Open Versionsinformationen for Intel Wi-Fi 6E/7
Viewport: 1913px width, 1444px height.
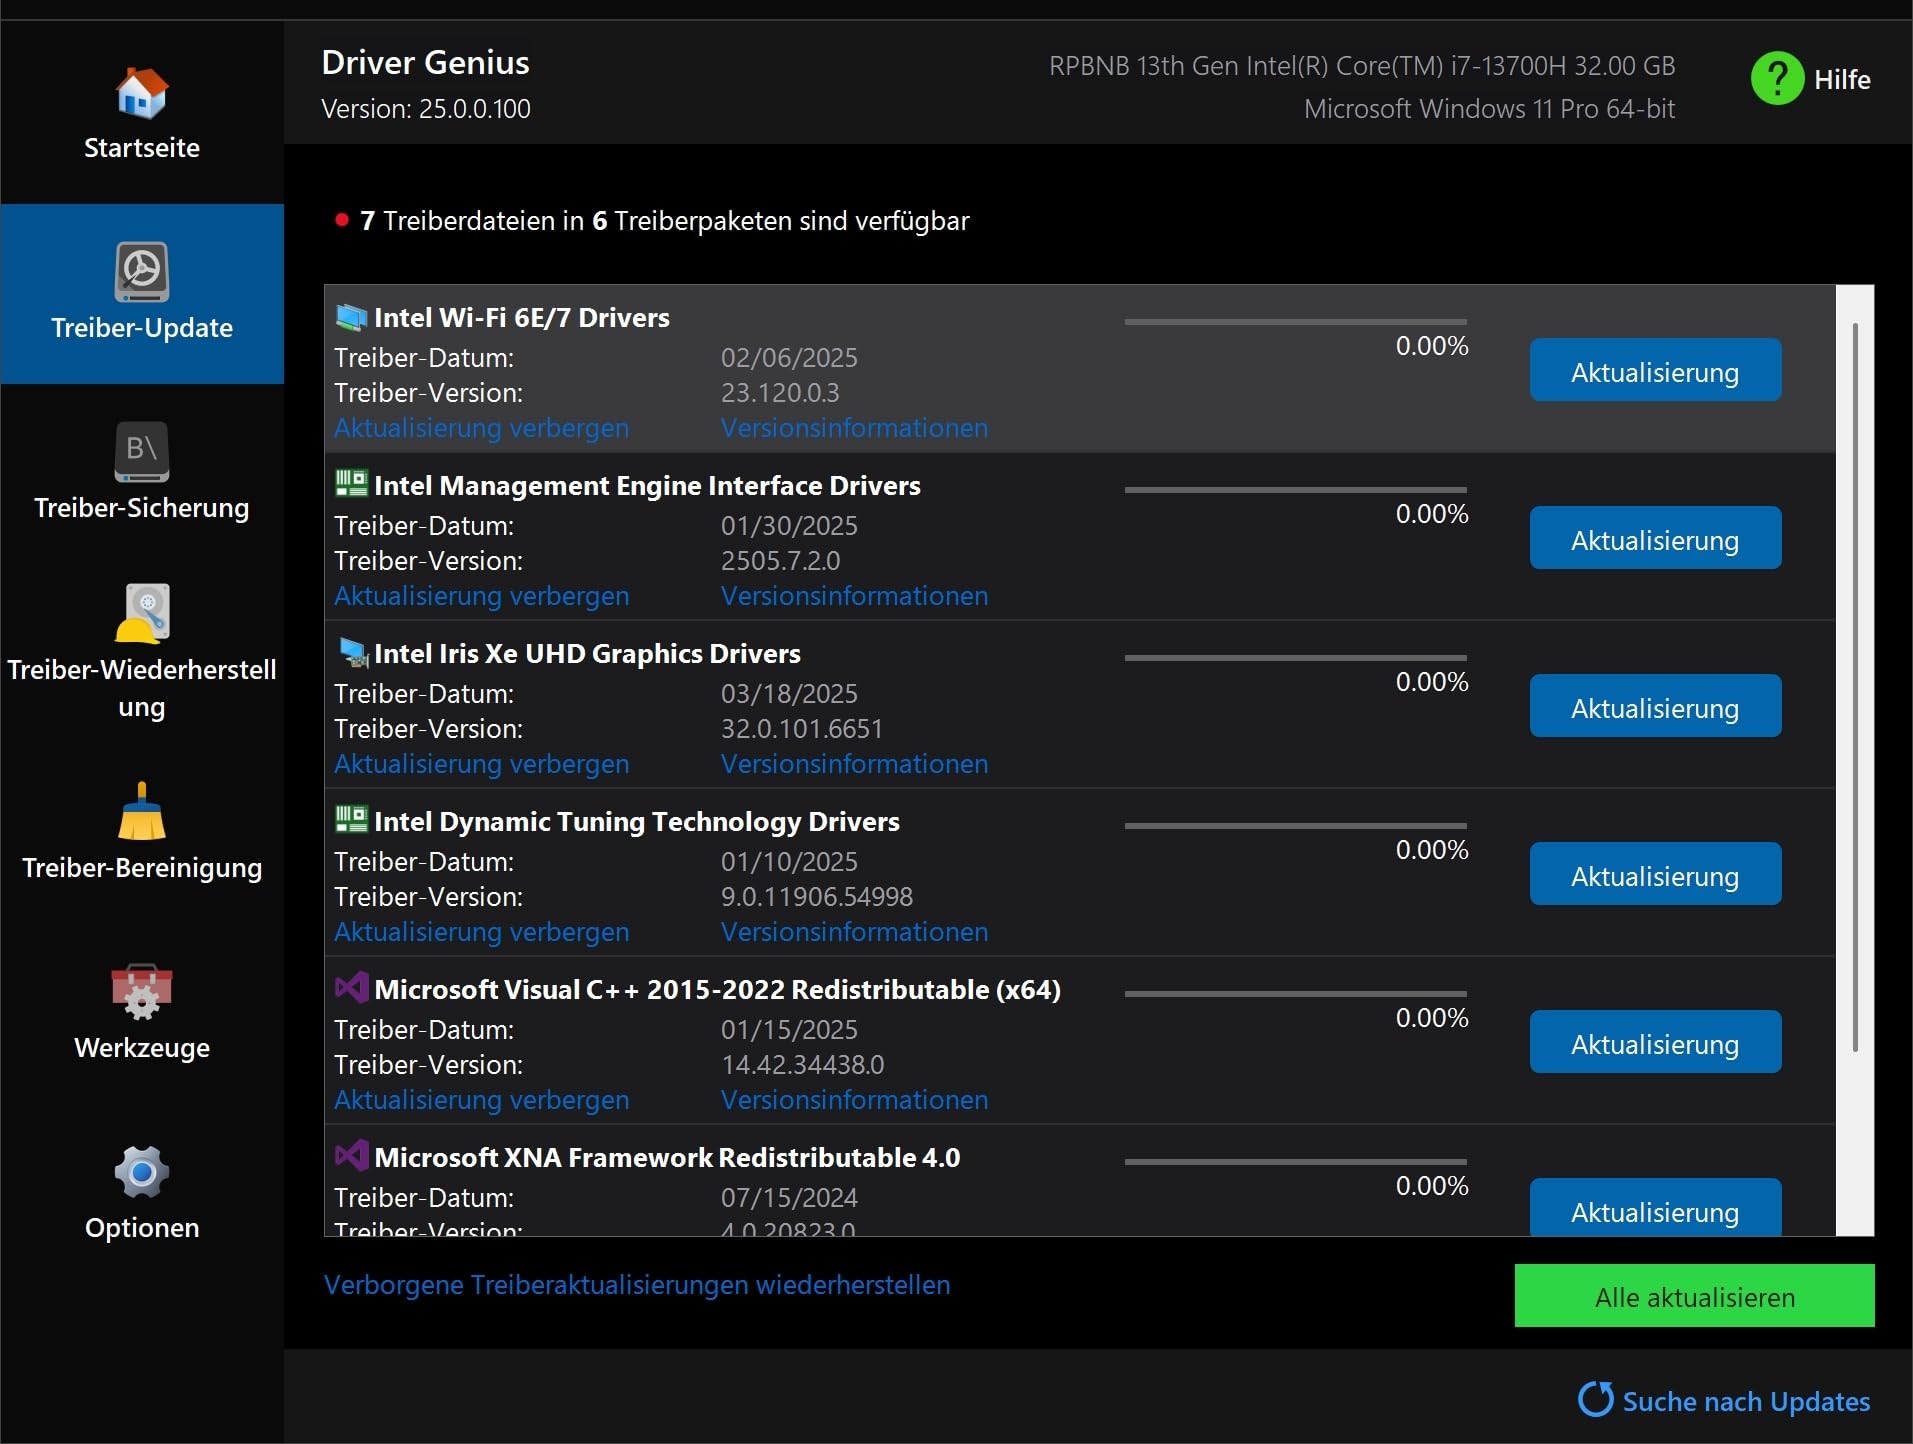pyautogui.click(x=854, y=428)
